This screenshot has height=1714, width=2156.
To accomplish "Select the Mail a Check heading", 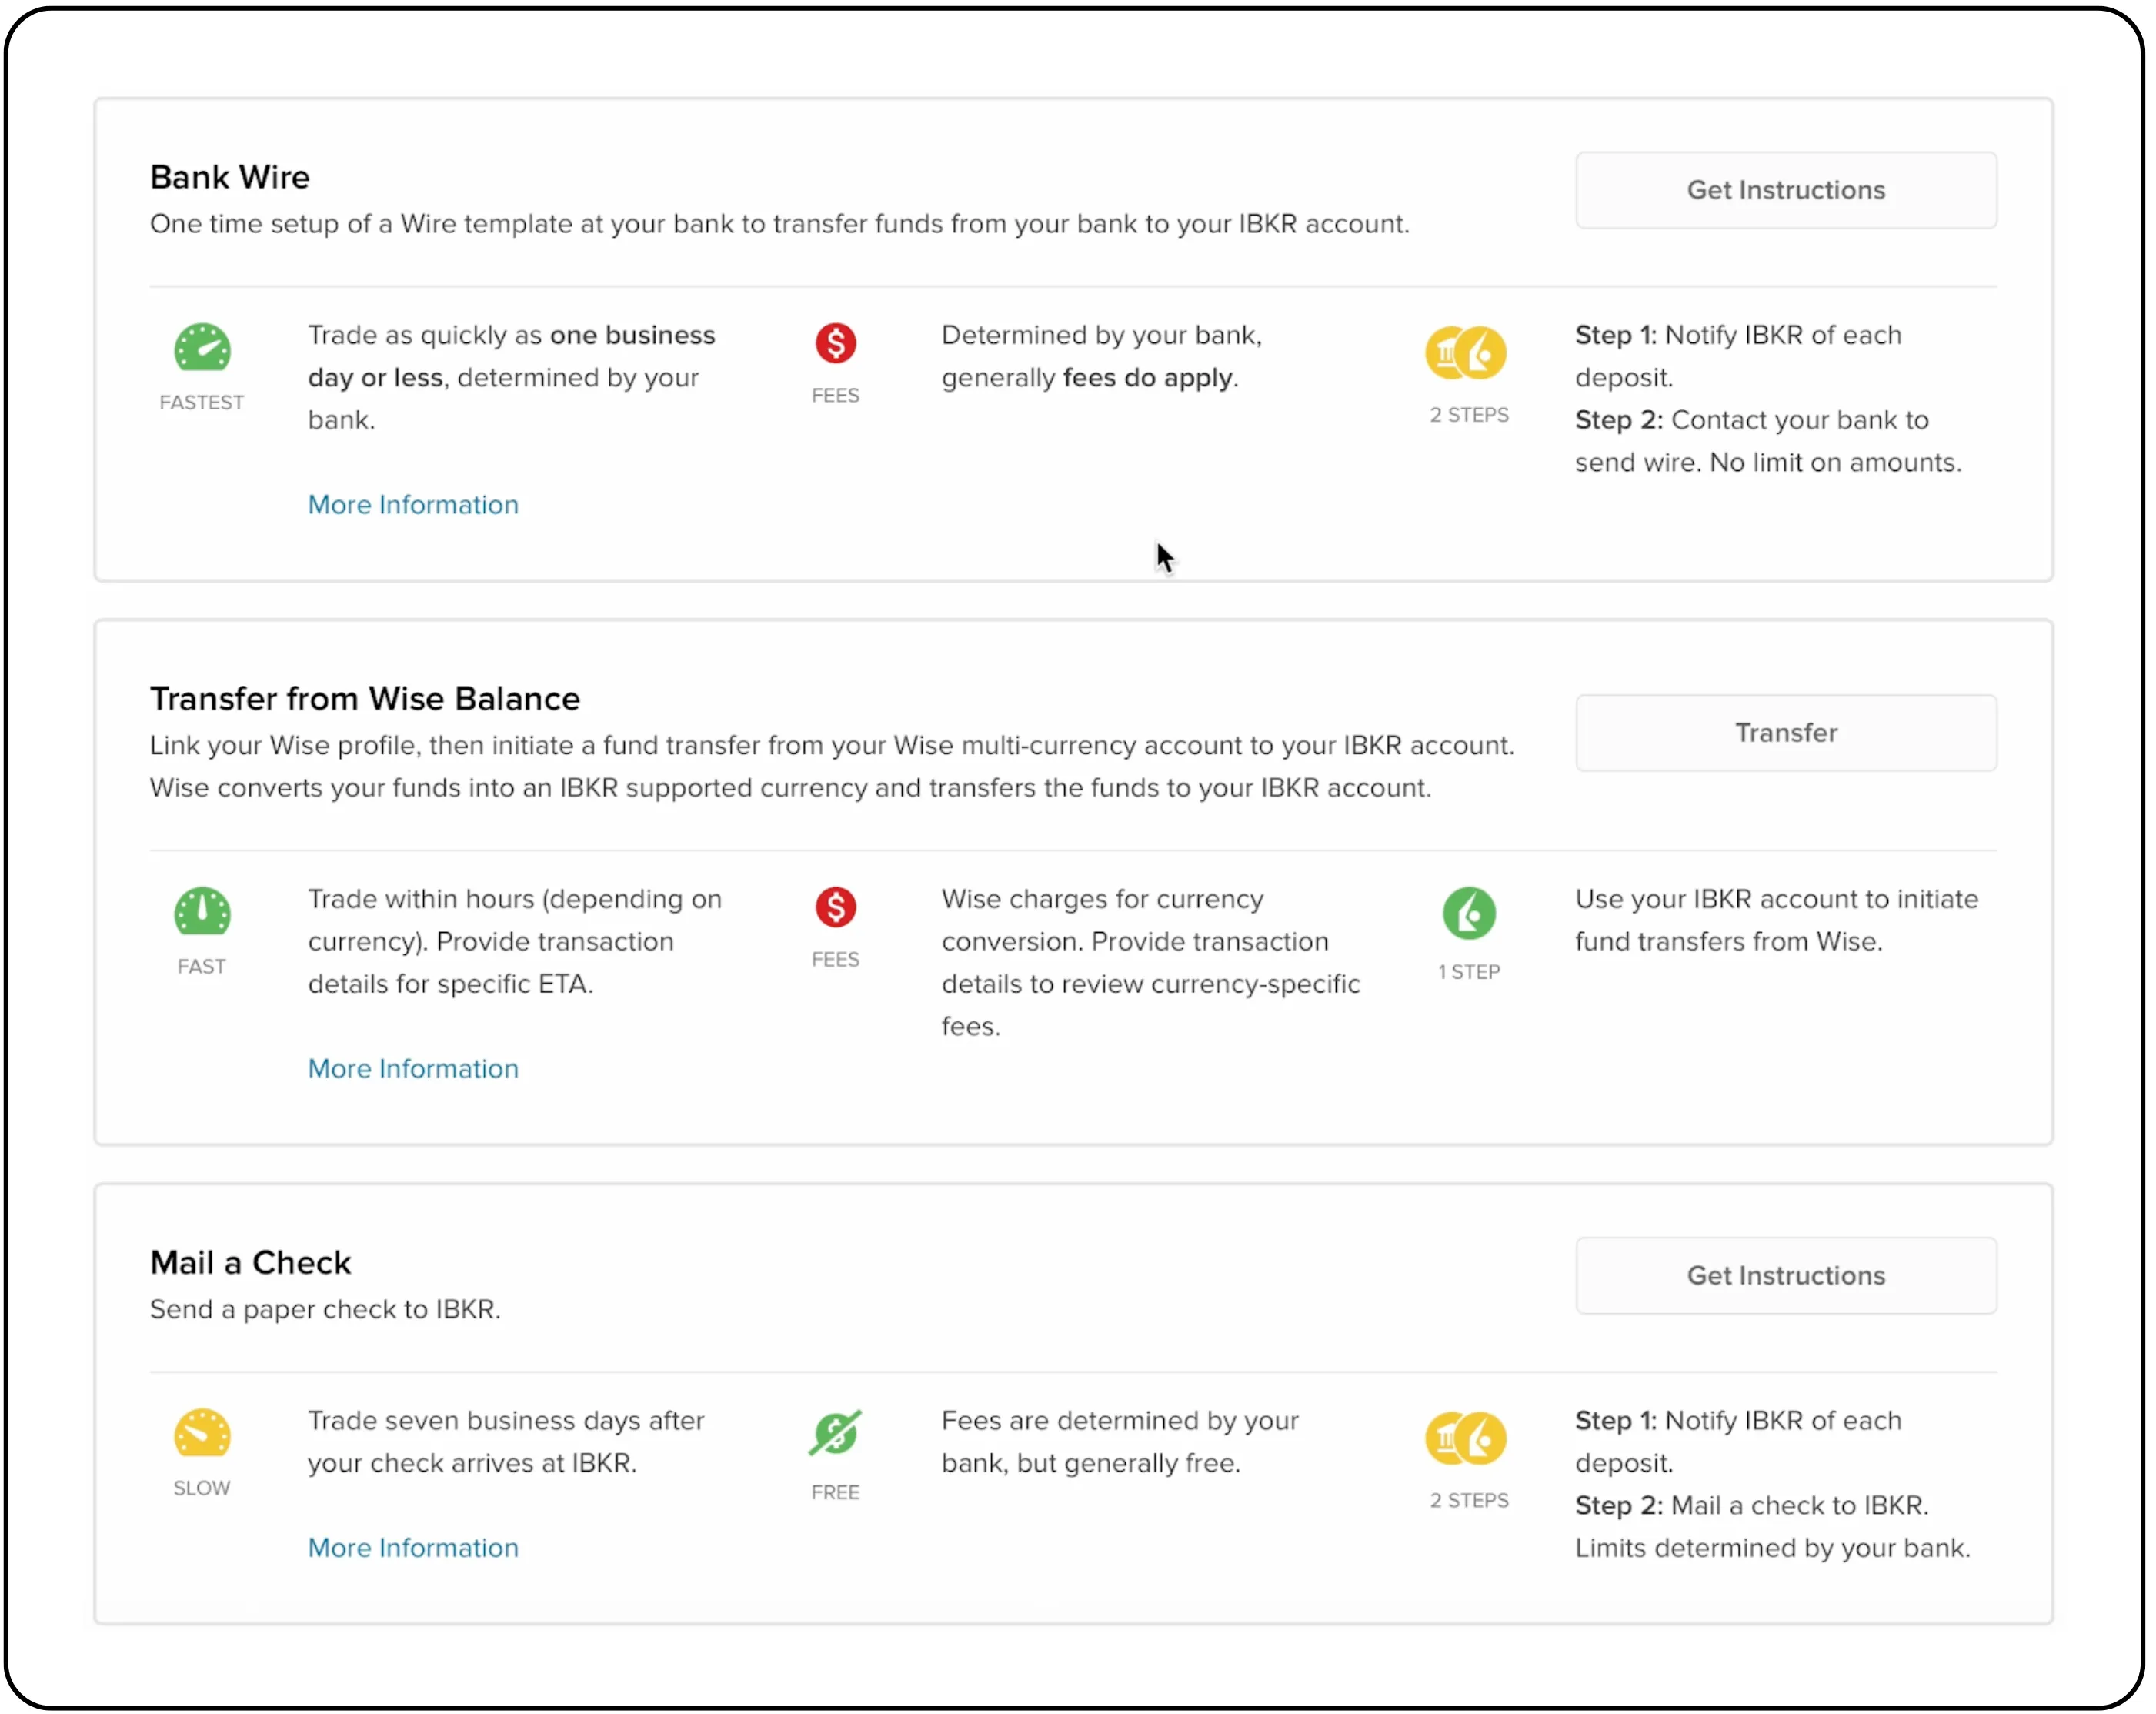I will click(251, 1262).
